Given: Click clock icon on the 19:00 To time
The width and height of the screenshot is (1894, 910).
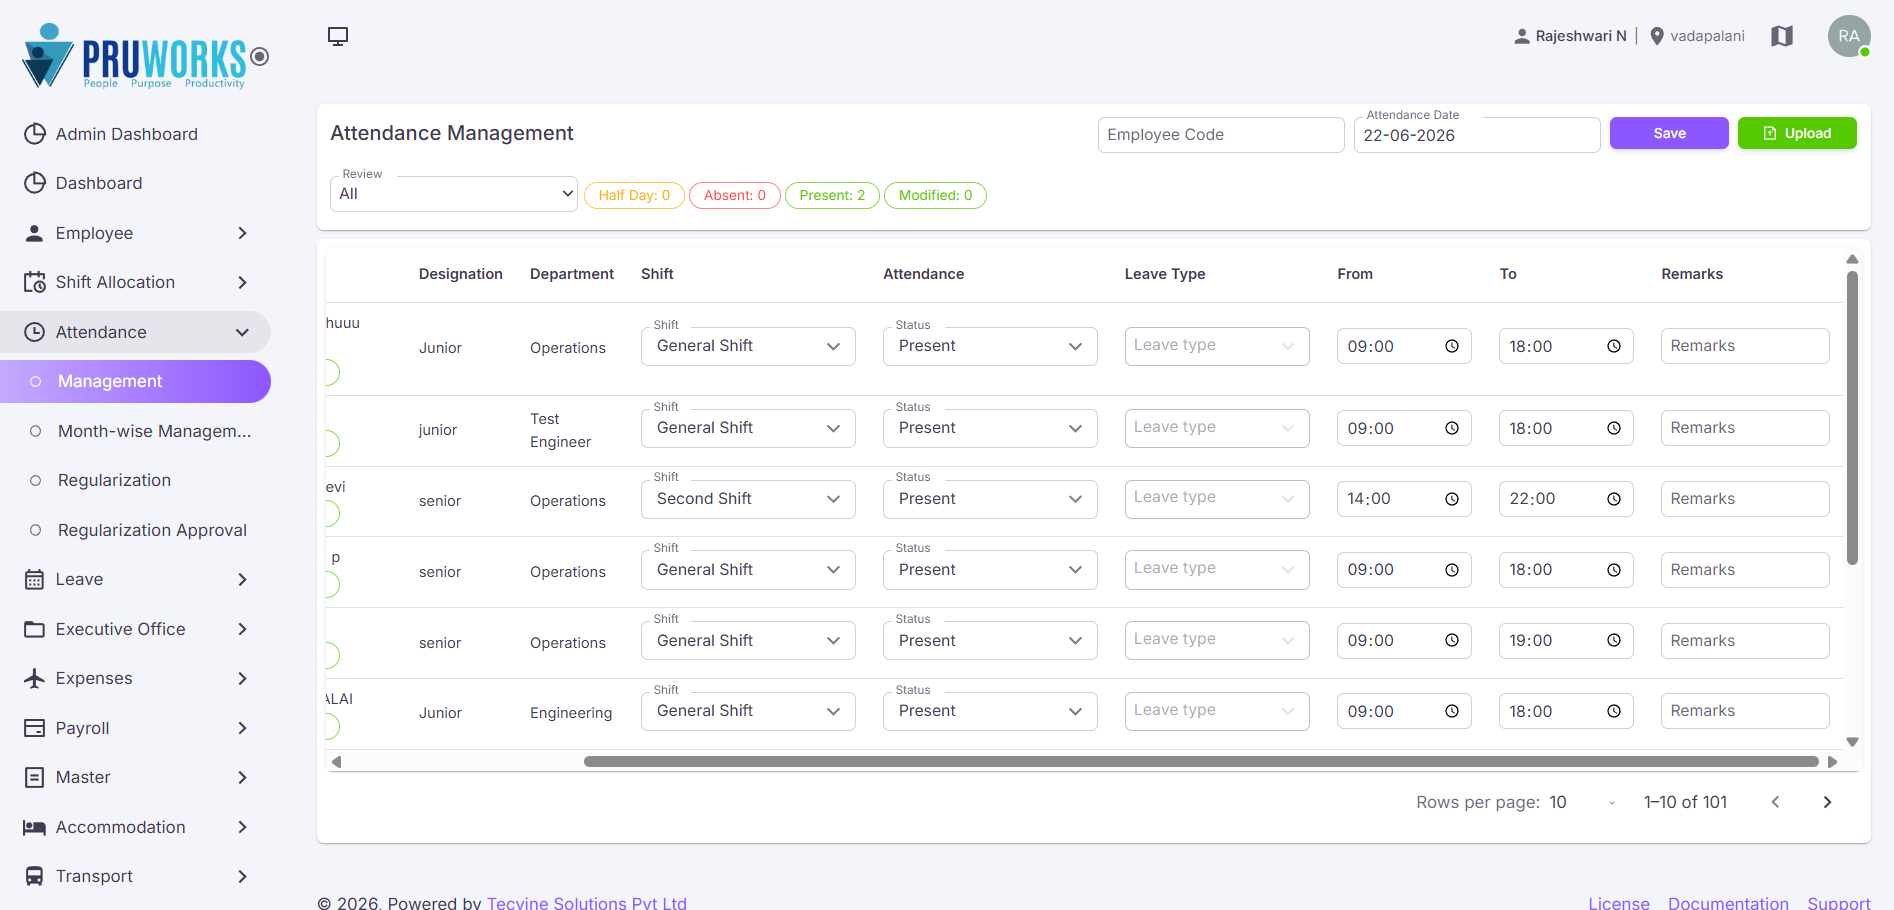Looking at the screenshot, I should coord(1614,641).
